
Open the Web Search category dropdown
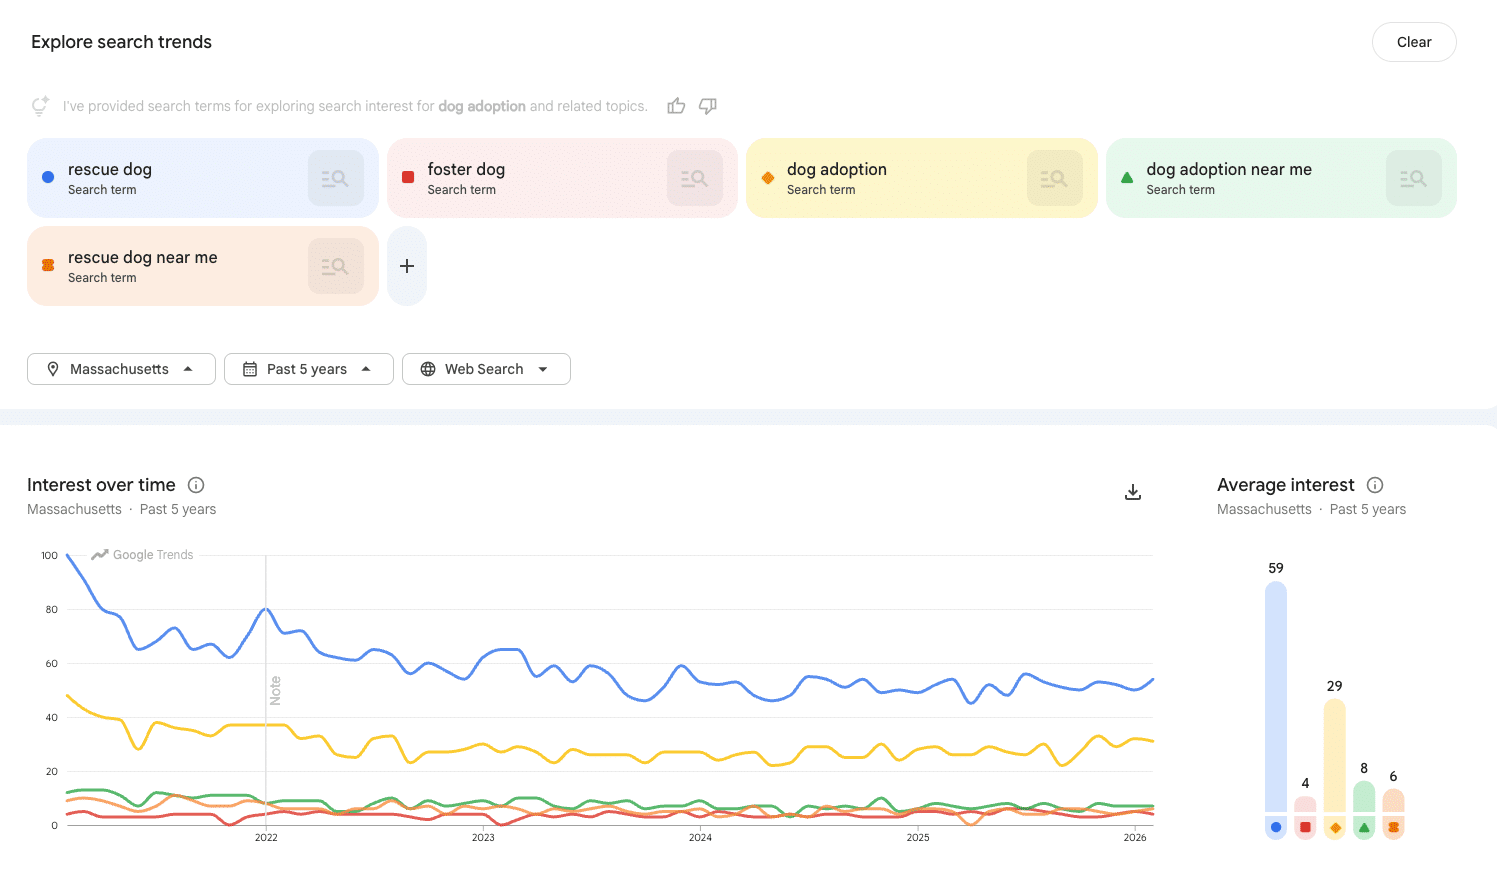(486, 368)
